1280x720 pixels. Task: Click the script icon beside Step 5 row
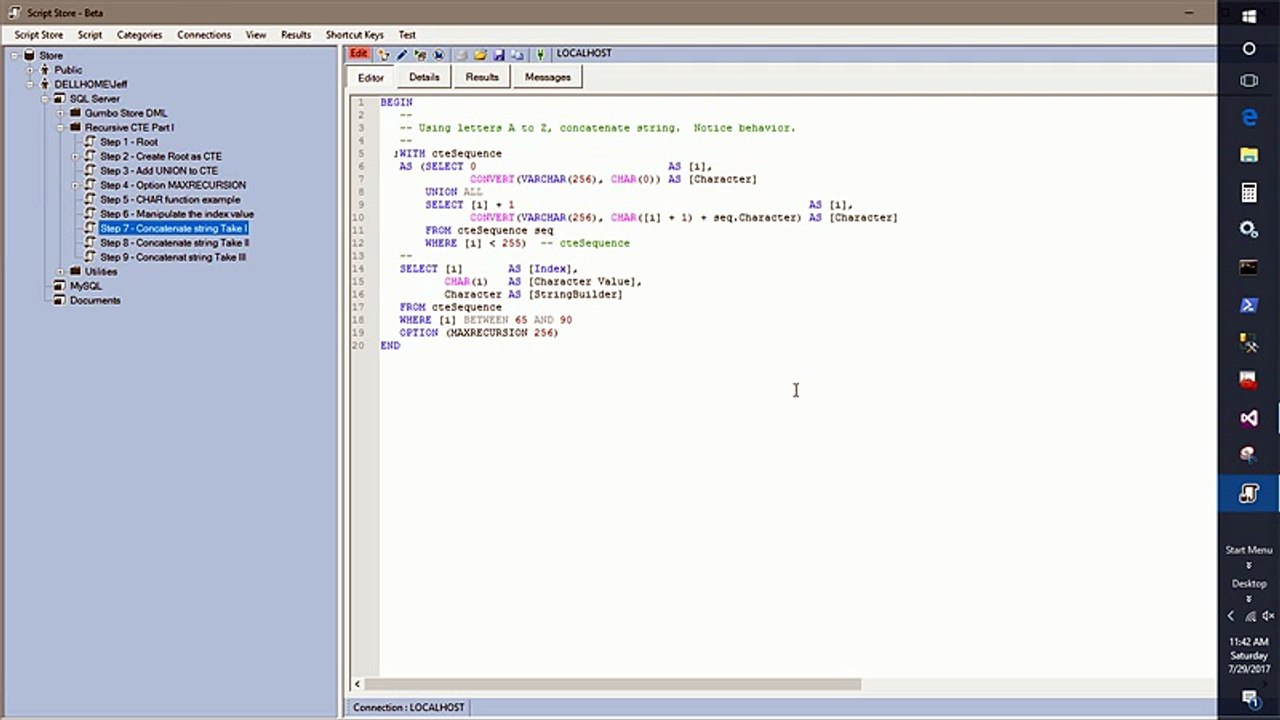(90, 199)
